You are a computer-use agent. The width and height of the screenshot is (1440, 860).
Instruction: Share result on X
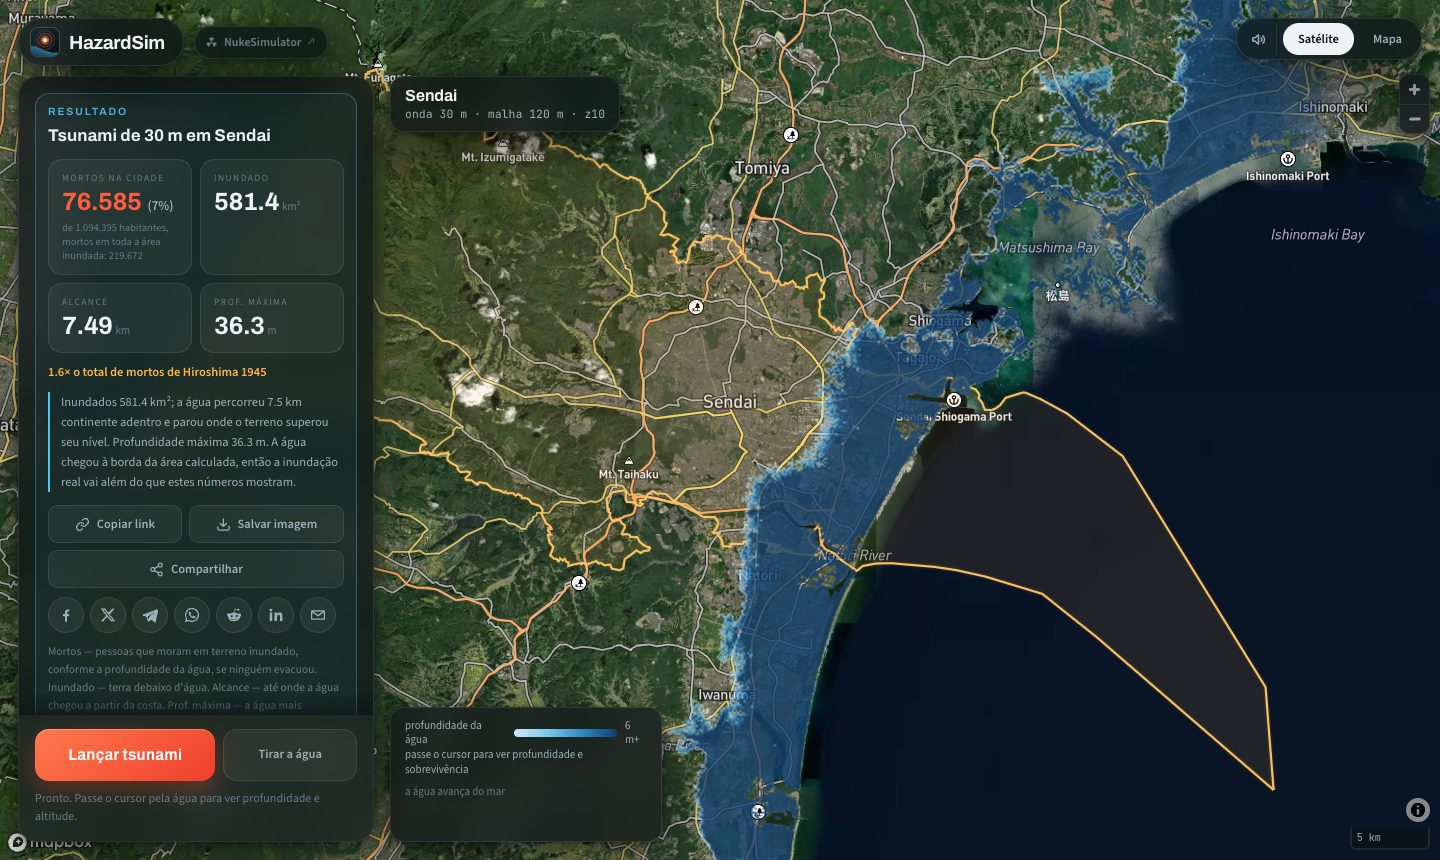tap(108, 615)
